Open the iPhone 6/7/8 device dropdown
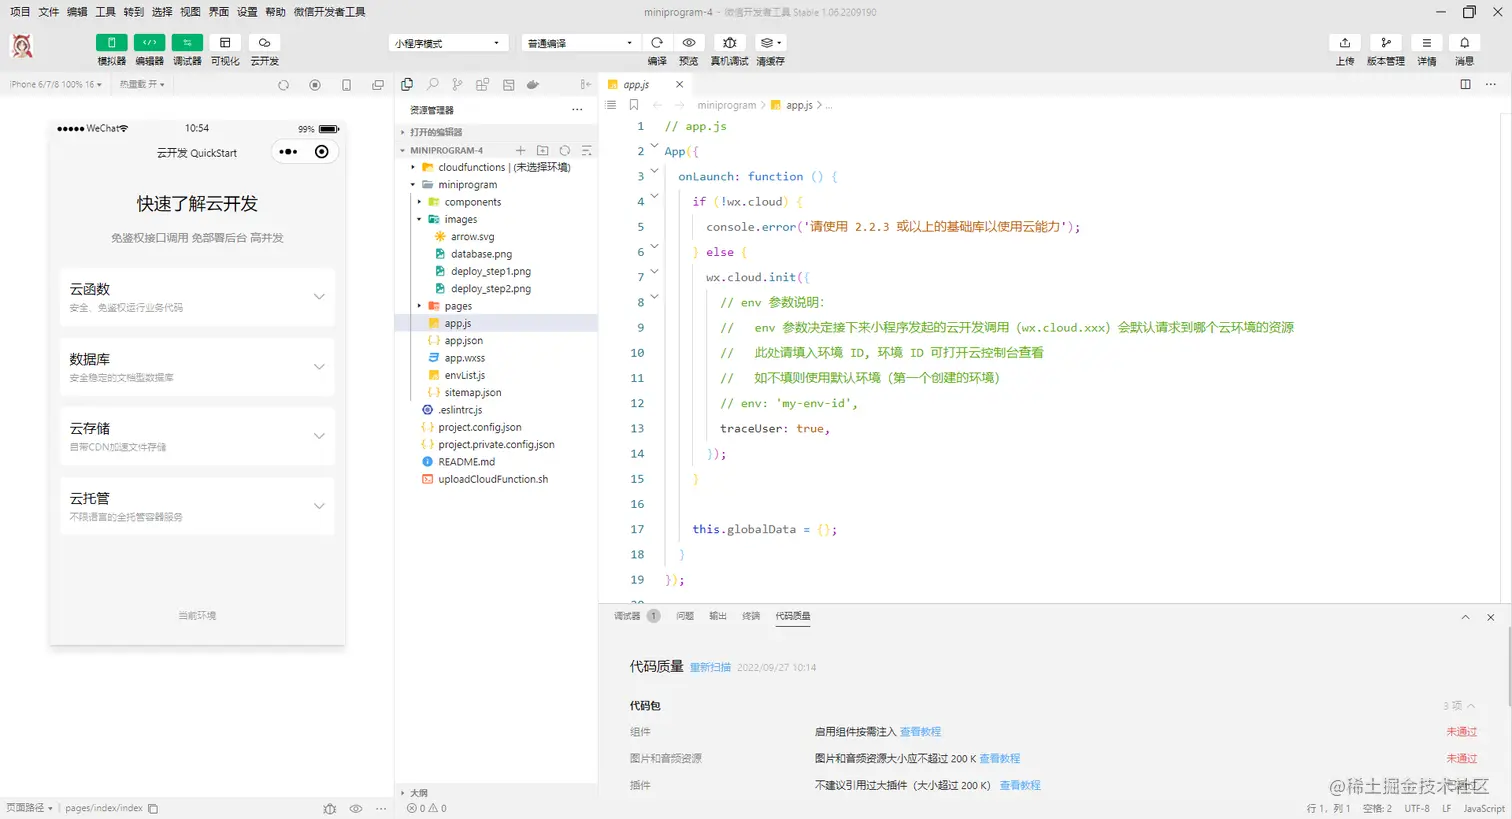This screenshot has width=1512, height=819. (56, 85)
